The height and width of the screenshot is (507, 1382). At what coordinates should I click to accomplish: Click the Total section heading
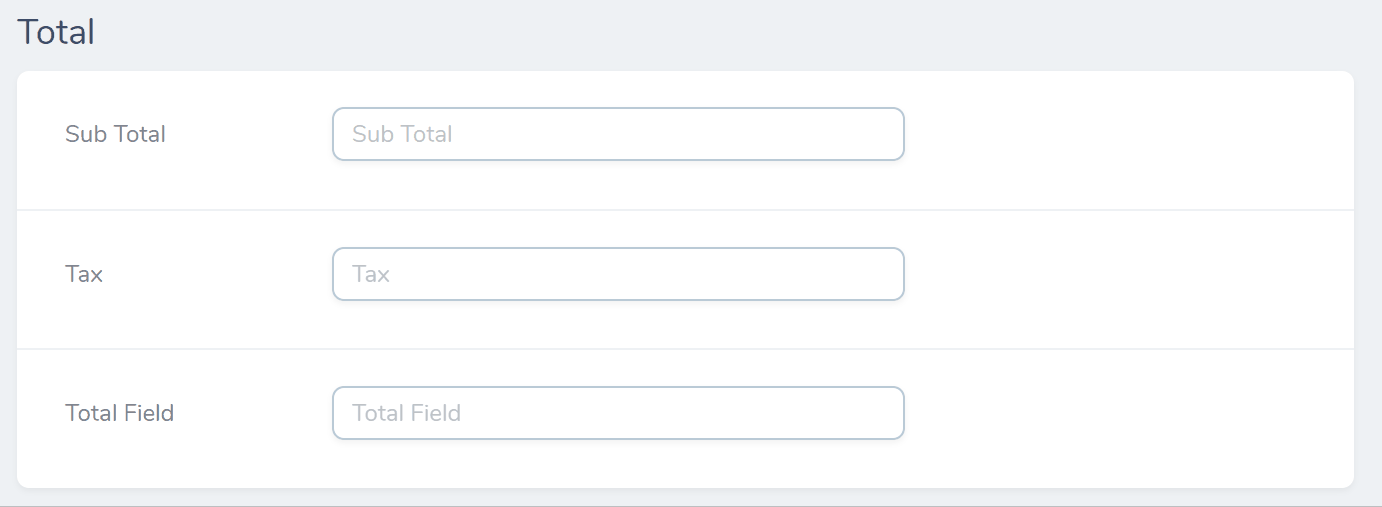[56, 32]
